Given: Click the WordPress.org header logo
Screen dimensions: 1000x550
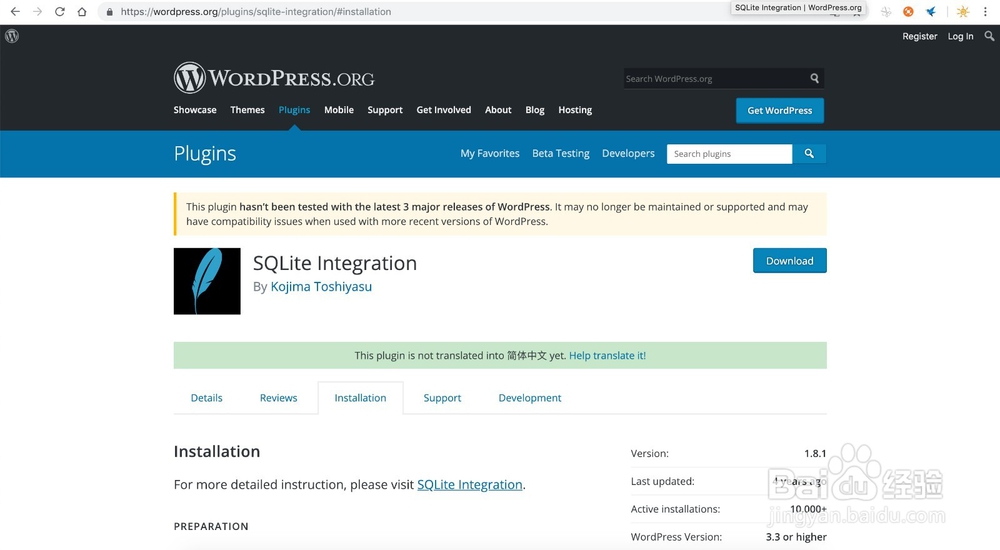Looking at the screenshot, I should (x=274, y=78).
